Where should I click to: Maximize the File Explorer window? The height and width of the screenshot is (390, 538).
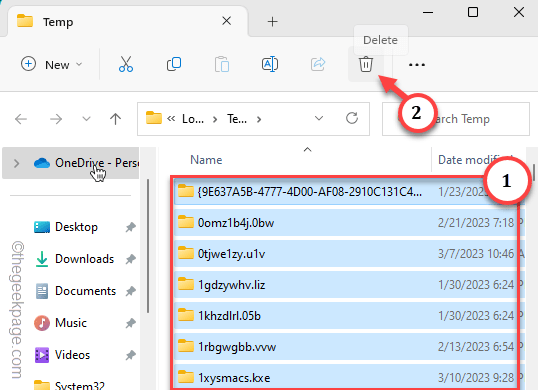tap(473, 12)
